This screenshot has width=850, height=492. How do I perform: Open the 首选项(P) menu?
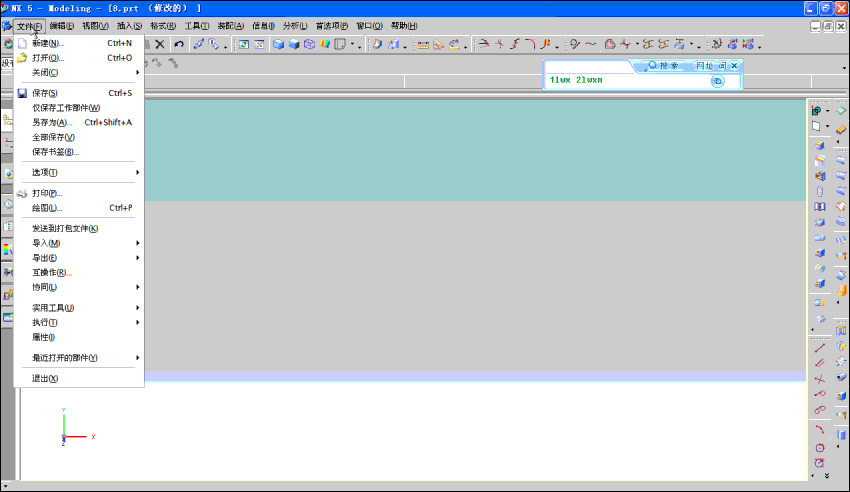click(x=332, y=26)
